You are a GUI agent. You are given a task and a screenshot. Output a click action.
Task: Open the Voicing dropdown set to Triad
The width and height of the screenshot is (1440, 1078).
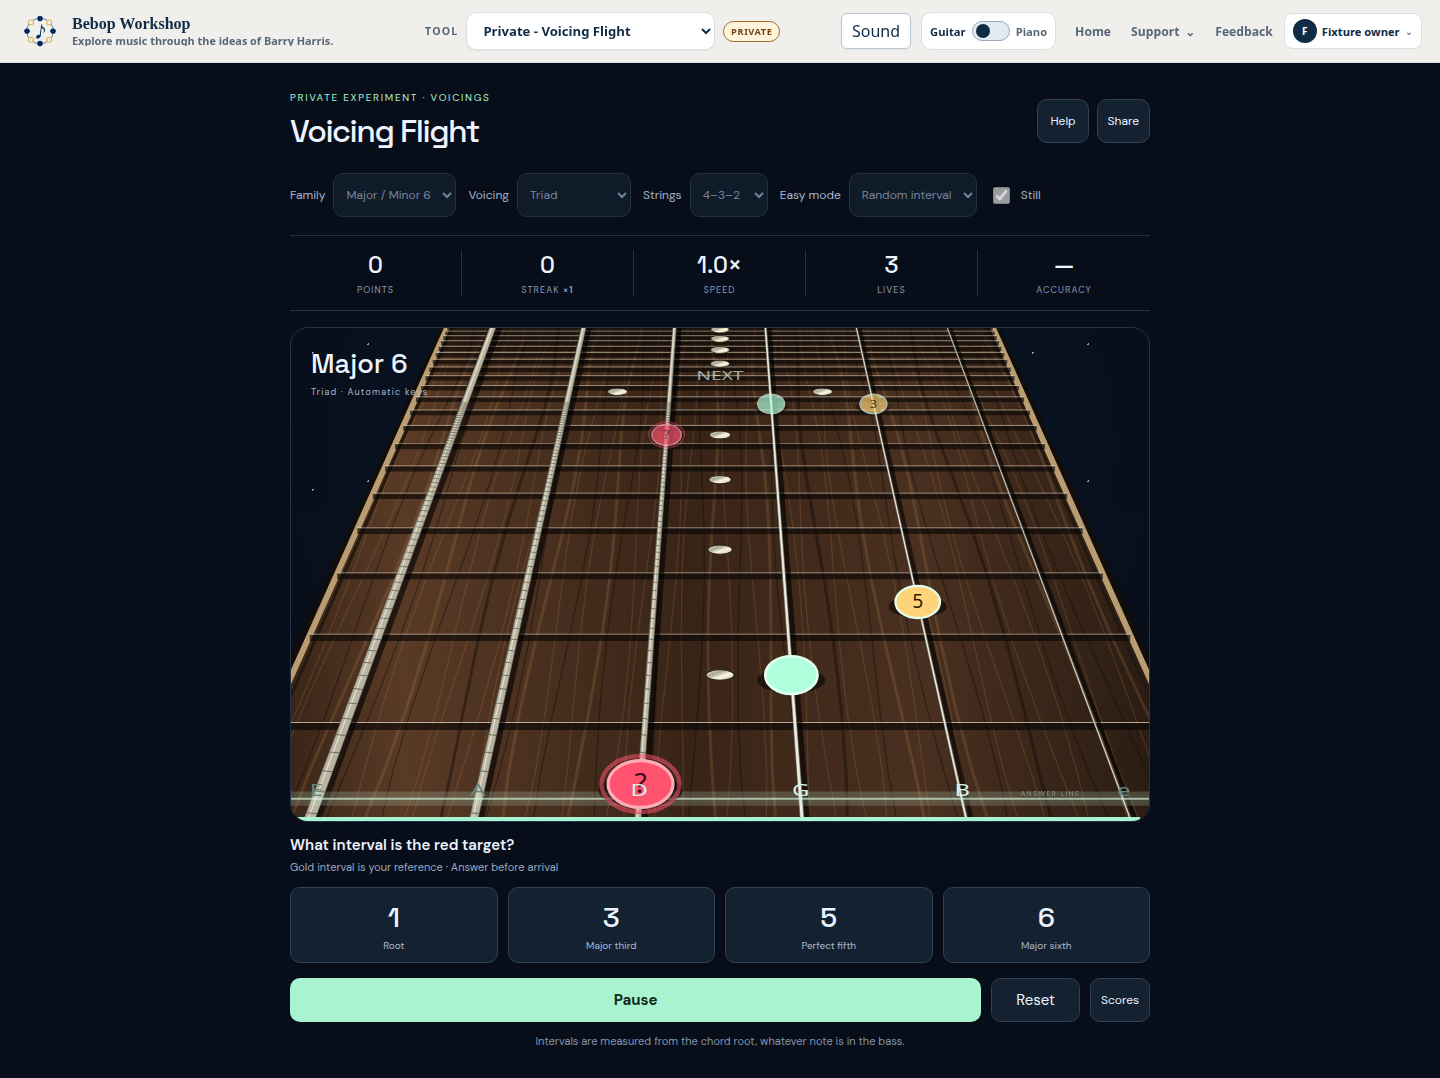click(574, 195)
